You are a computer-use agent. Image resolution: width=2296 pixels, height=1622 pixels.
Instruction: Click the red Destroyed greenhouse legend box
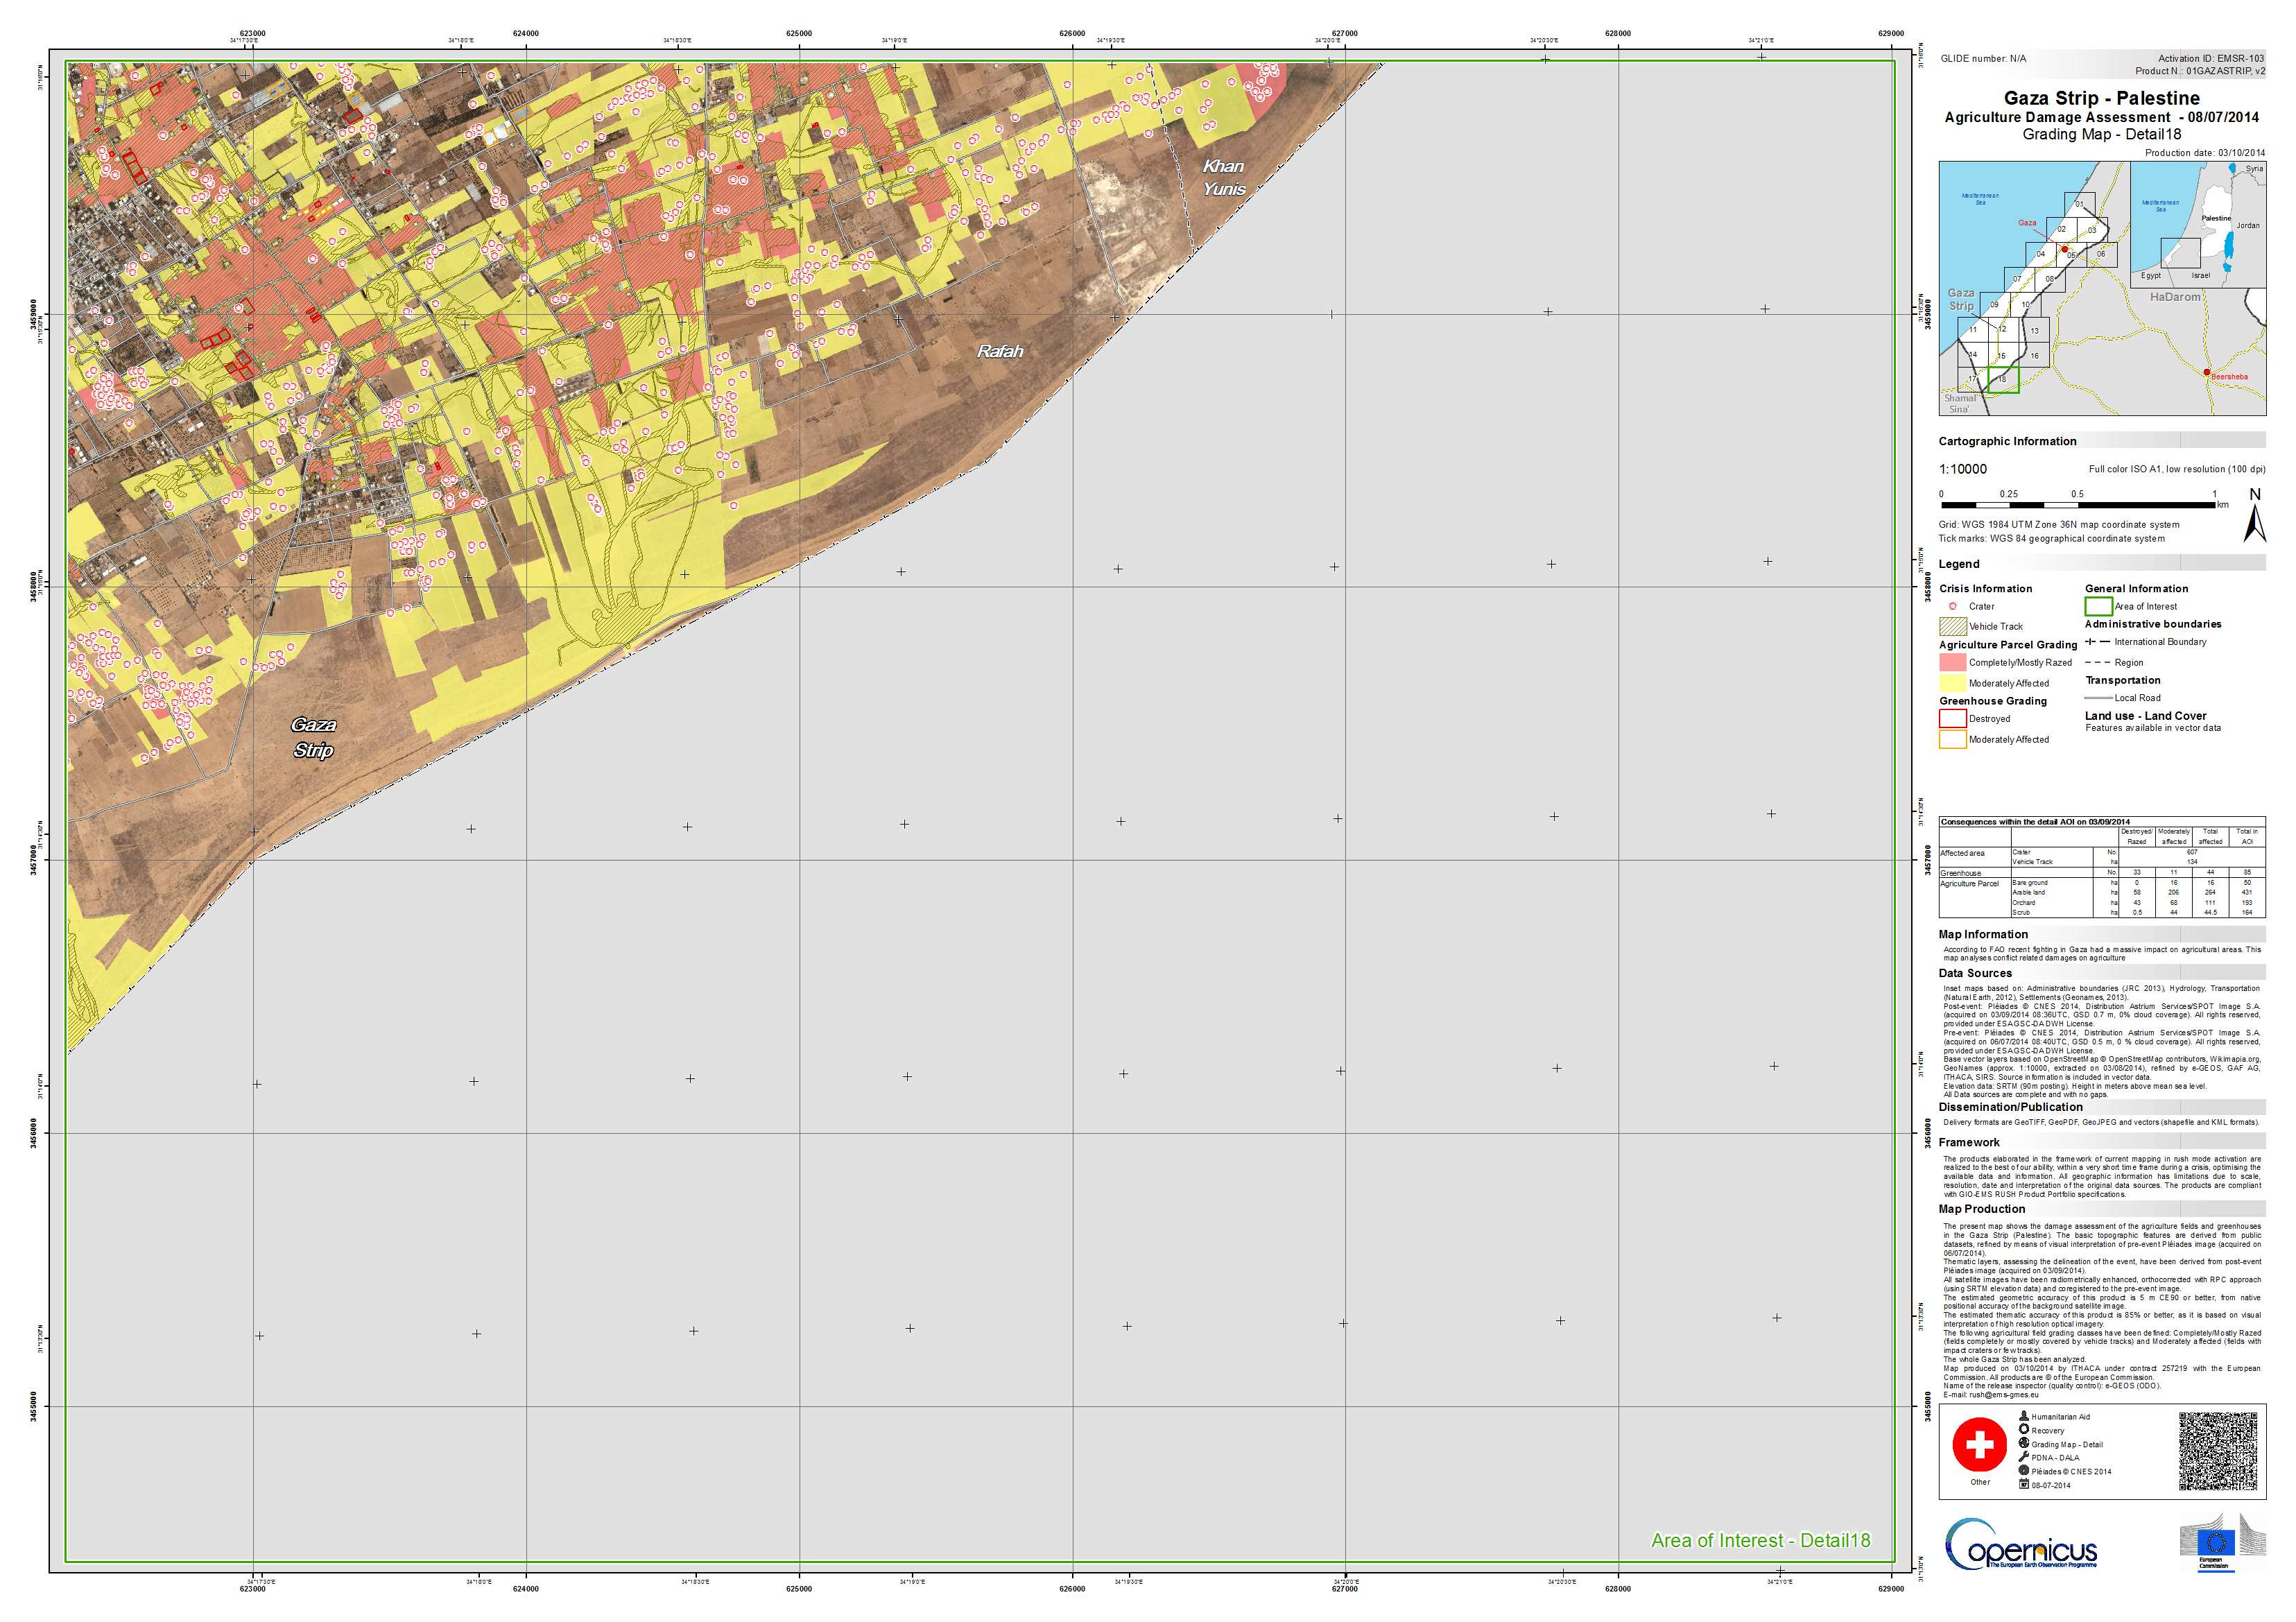pos(1952,719)
